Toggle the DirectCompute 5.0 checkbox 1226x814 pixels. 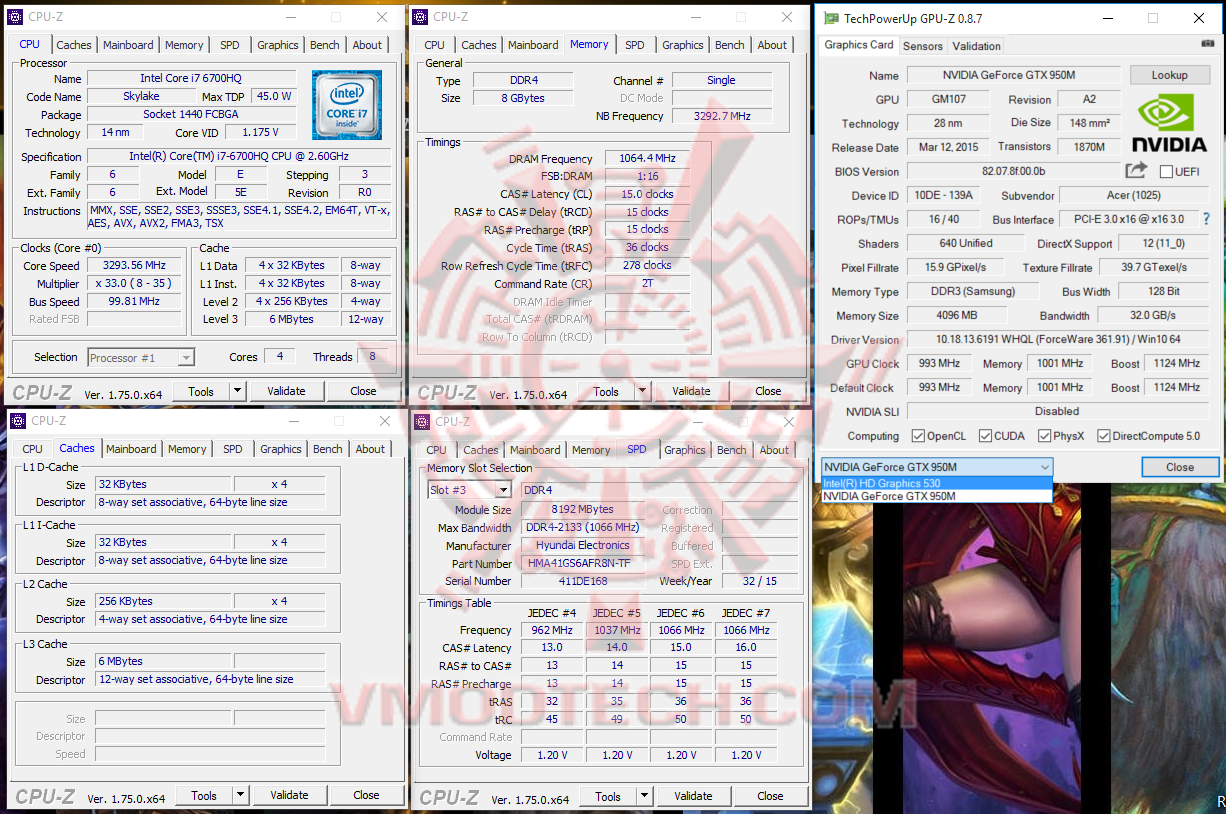pos(1104,436)
